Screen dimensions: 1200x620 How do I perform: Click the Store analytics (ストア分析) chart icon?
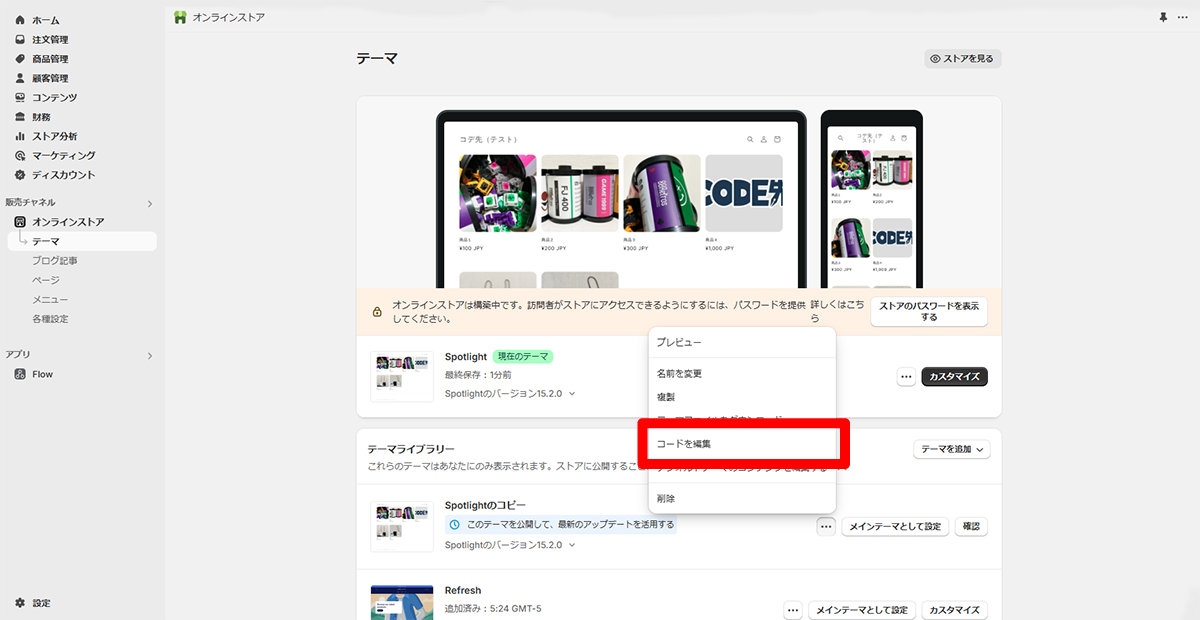[20, 136]
